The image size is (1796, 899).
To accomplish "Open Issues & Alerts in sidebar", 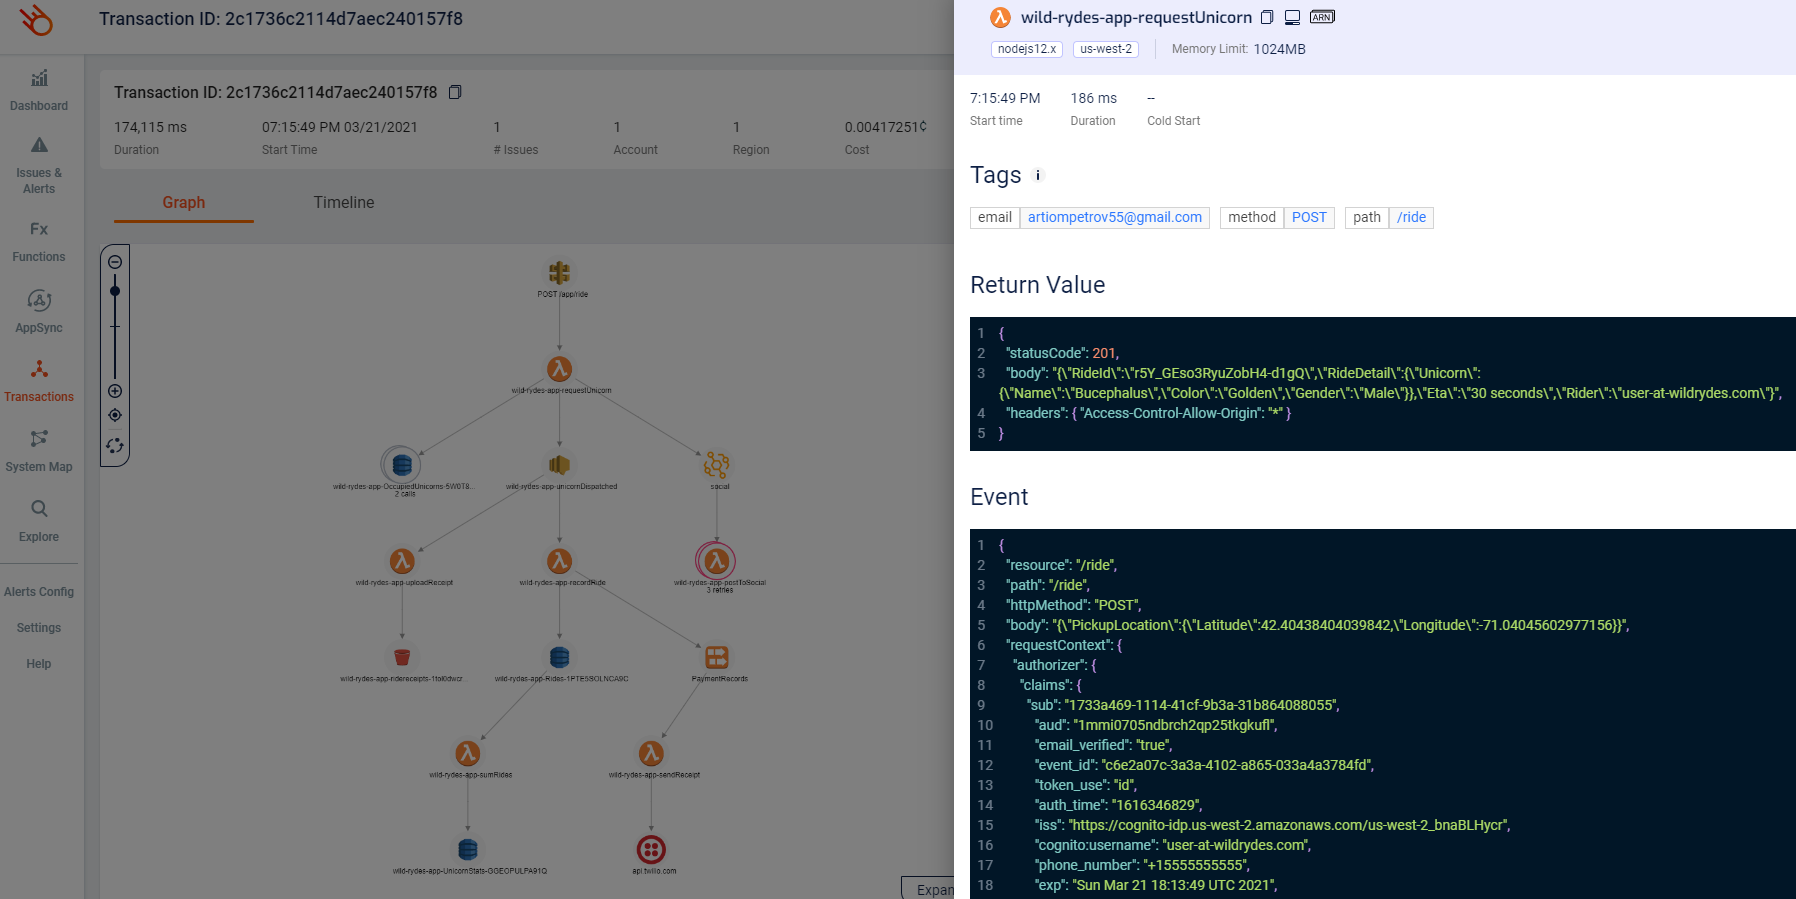I will pos(39,166).
